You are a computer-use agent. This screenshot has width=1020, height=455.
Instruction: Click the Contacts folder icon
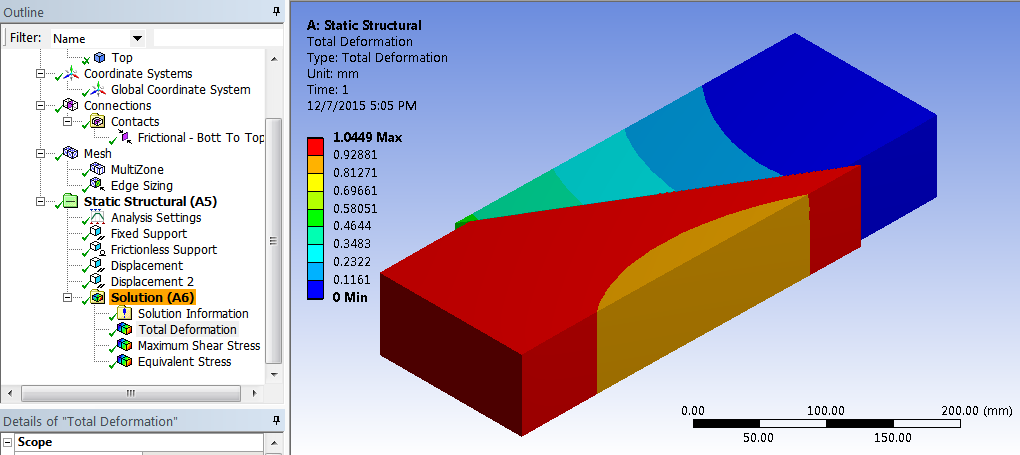98,121
